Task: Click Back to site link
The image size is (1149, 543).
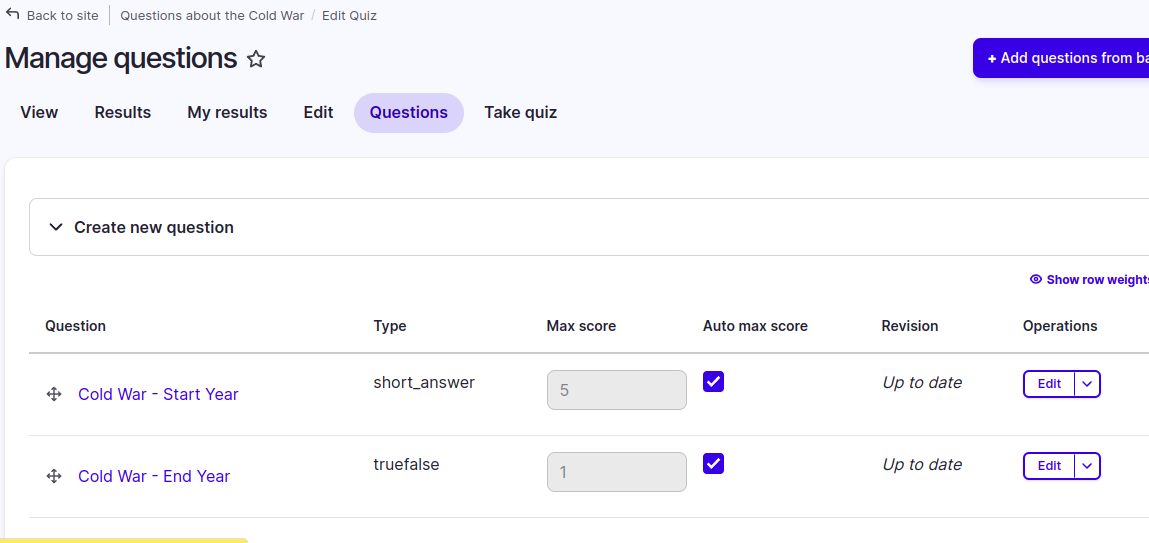Action: (62, 15)
